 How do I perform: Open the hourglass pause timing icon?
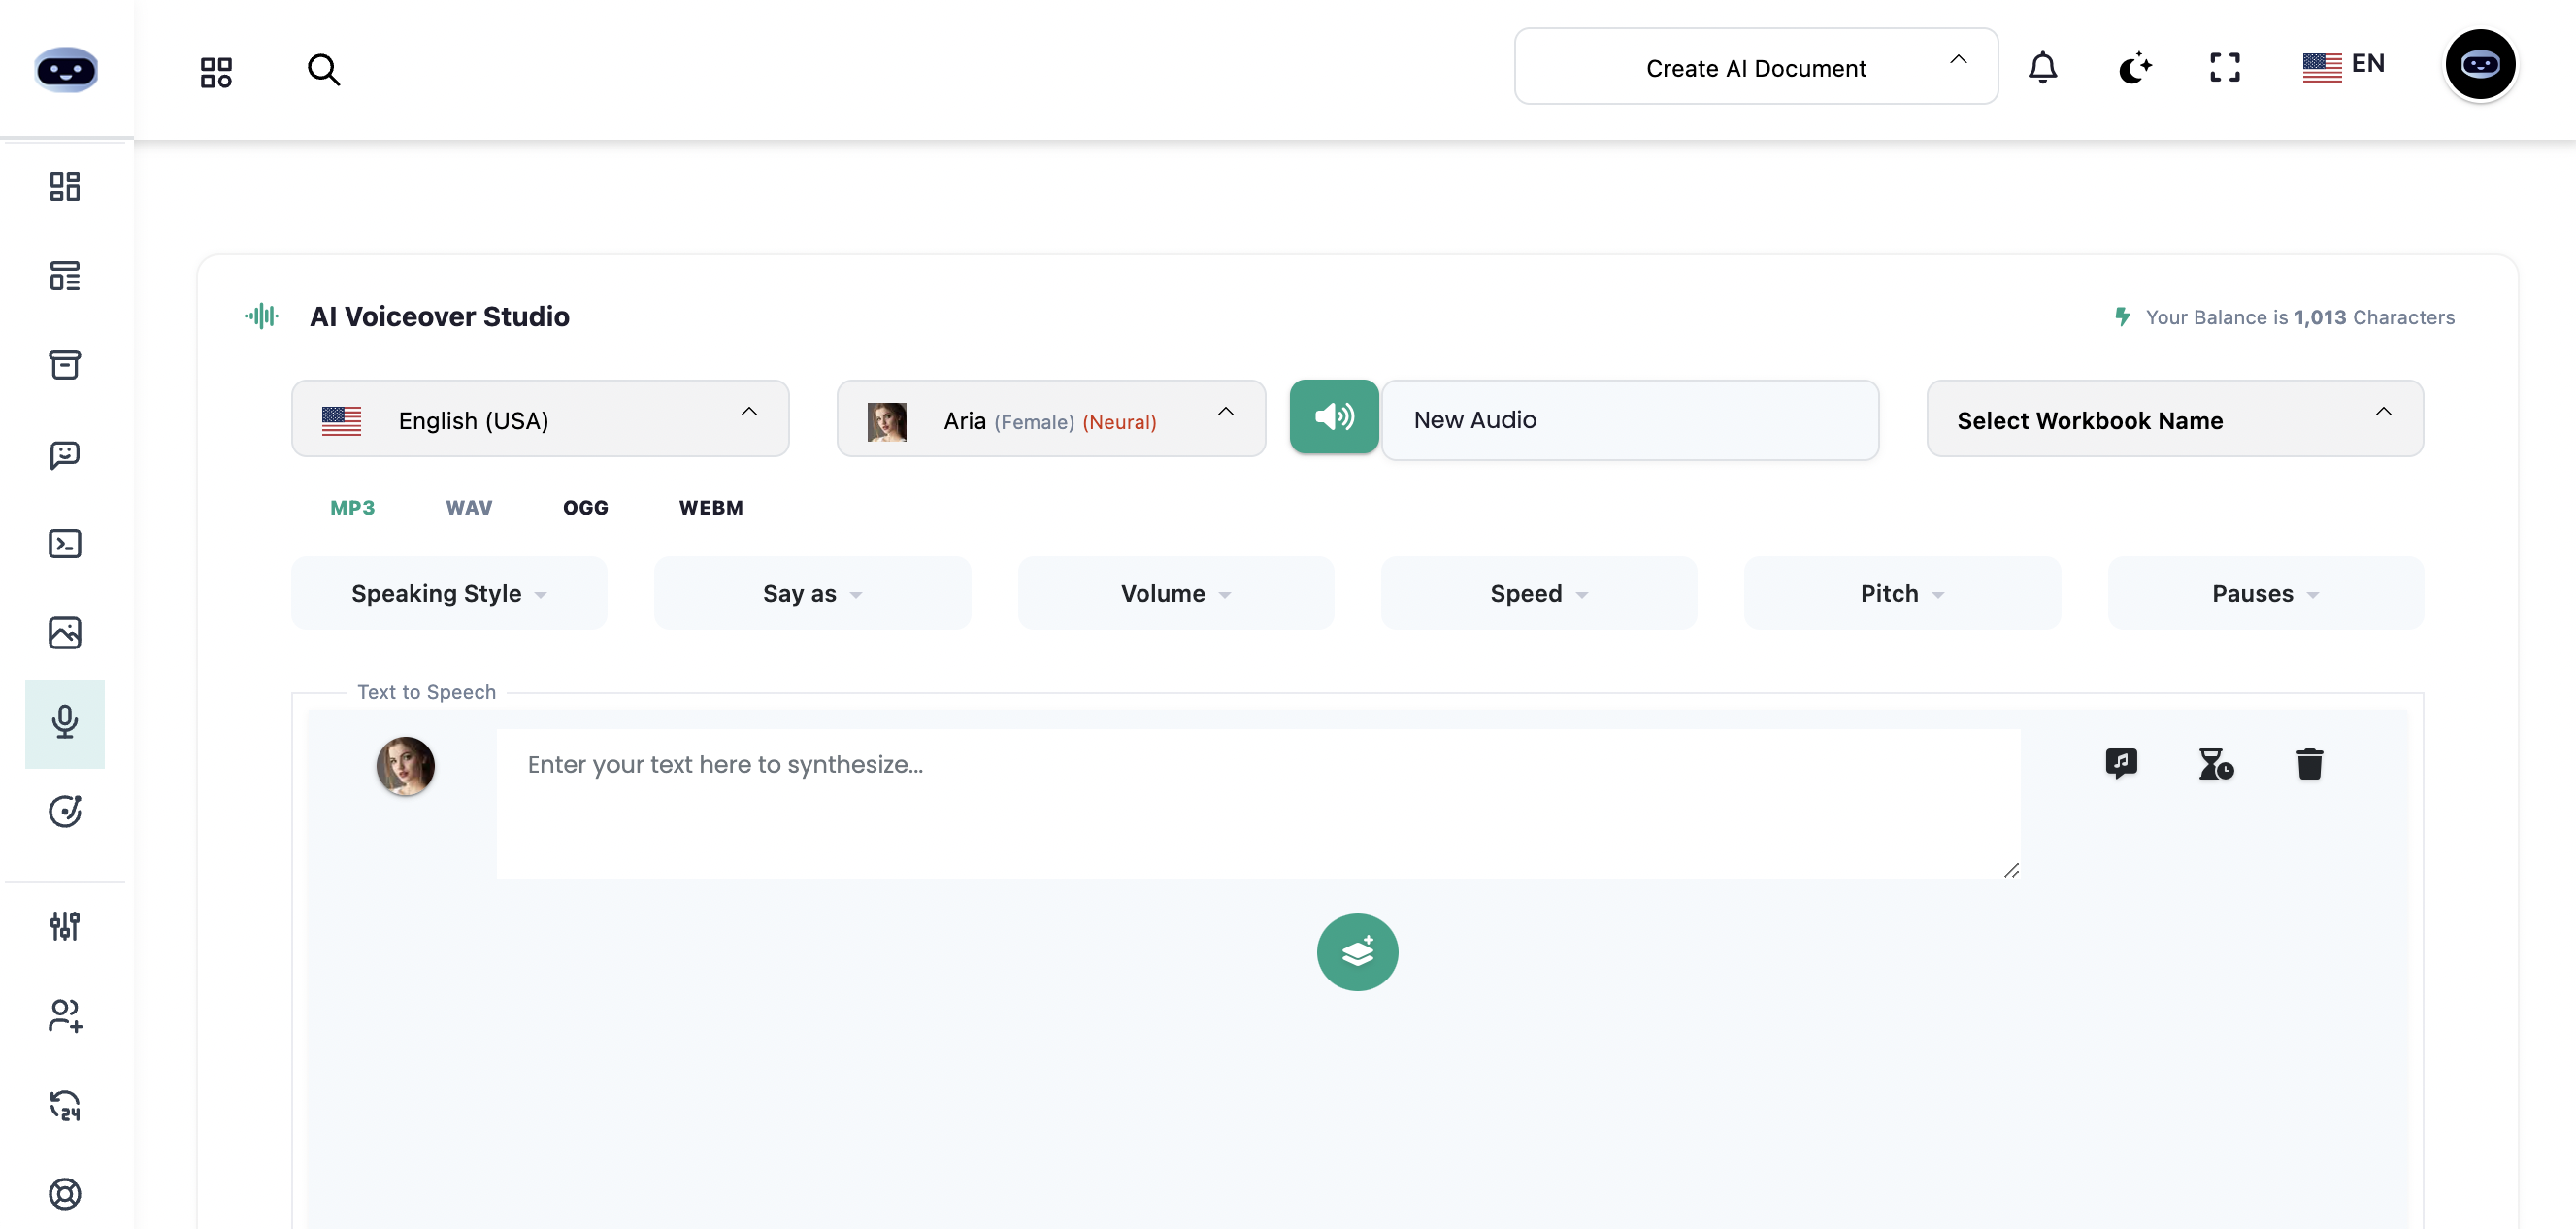pos(2216,764)
